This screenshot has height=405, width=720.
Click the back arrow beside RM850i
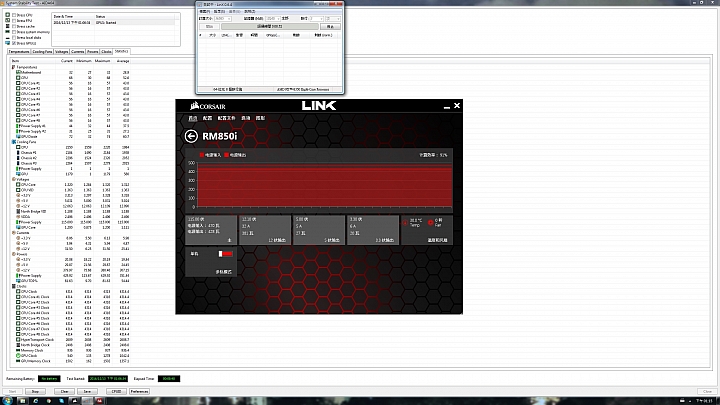[x=191, y=136]
